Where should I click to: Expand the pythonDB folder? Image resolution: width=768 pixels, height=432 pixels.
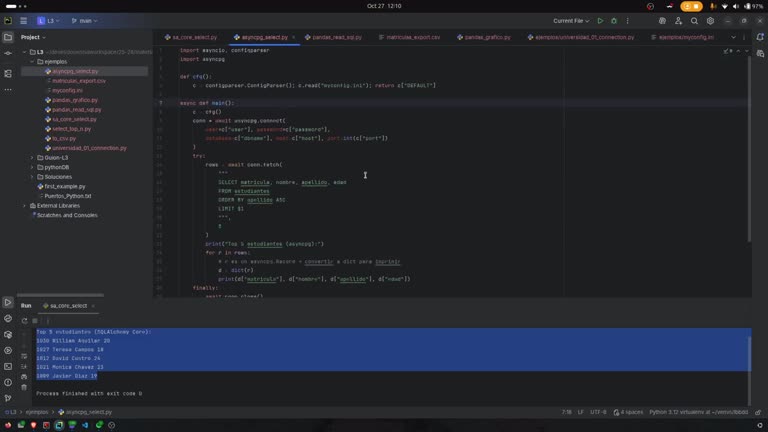pyautogui.click(x=32, y=167)
